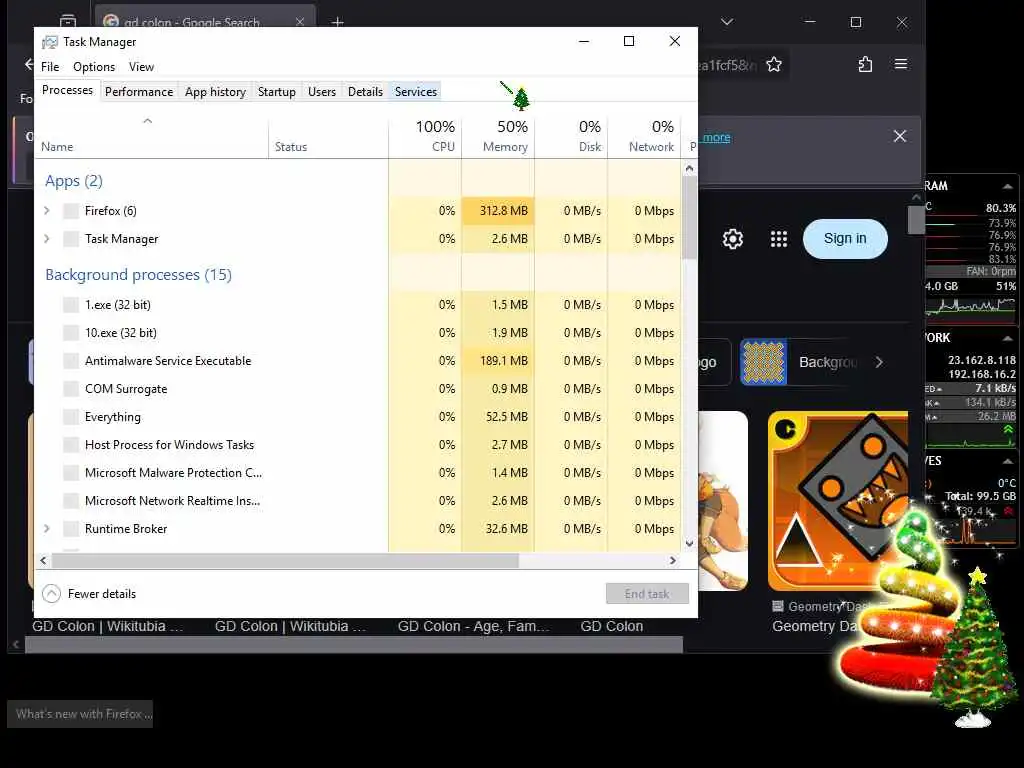Click the What's new with Firefox link

pos(80,714)
